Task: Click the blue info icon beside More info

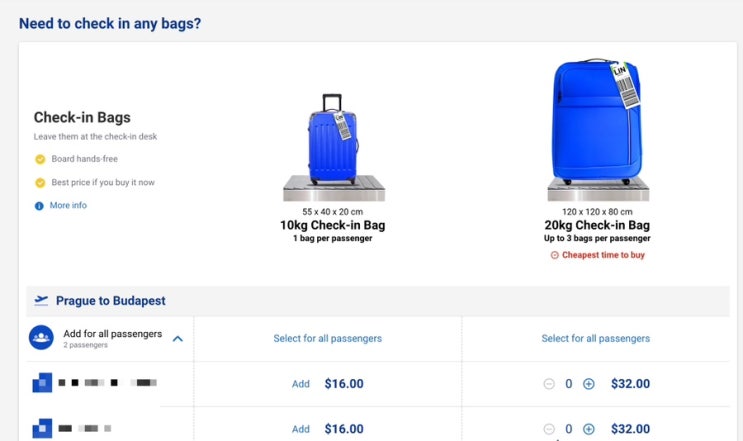Action: pos(39,206)
